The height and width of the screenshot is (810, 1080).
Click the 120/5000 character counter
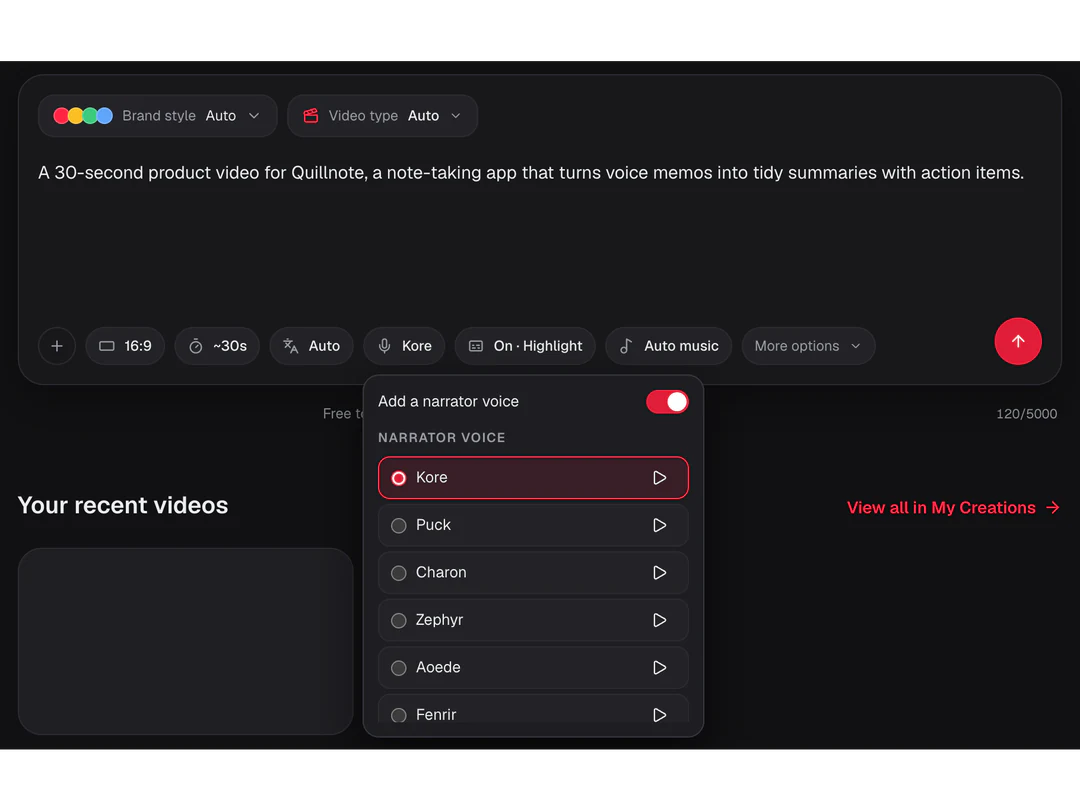[1026, 414]
